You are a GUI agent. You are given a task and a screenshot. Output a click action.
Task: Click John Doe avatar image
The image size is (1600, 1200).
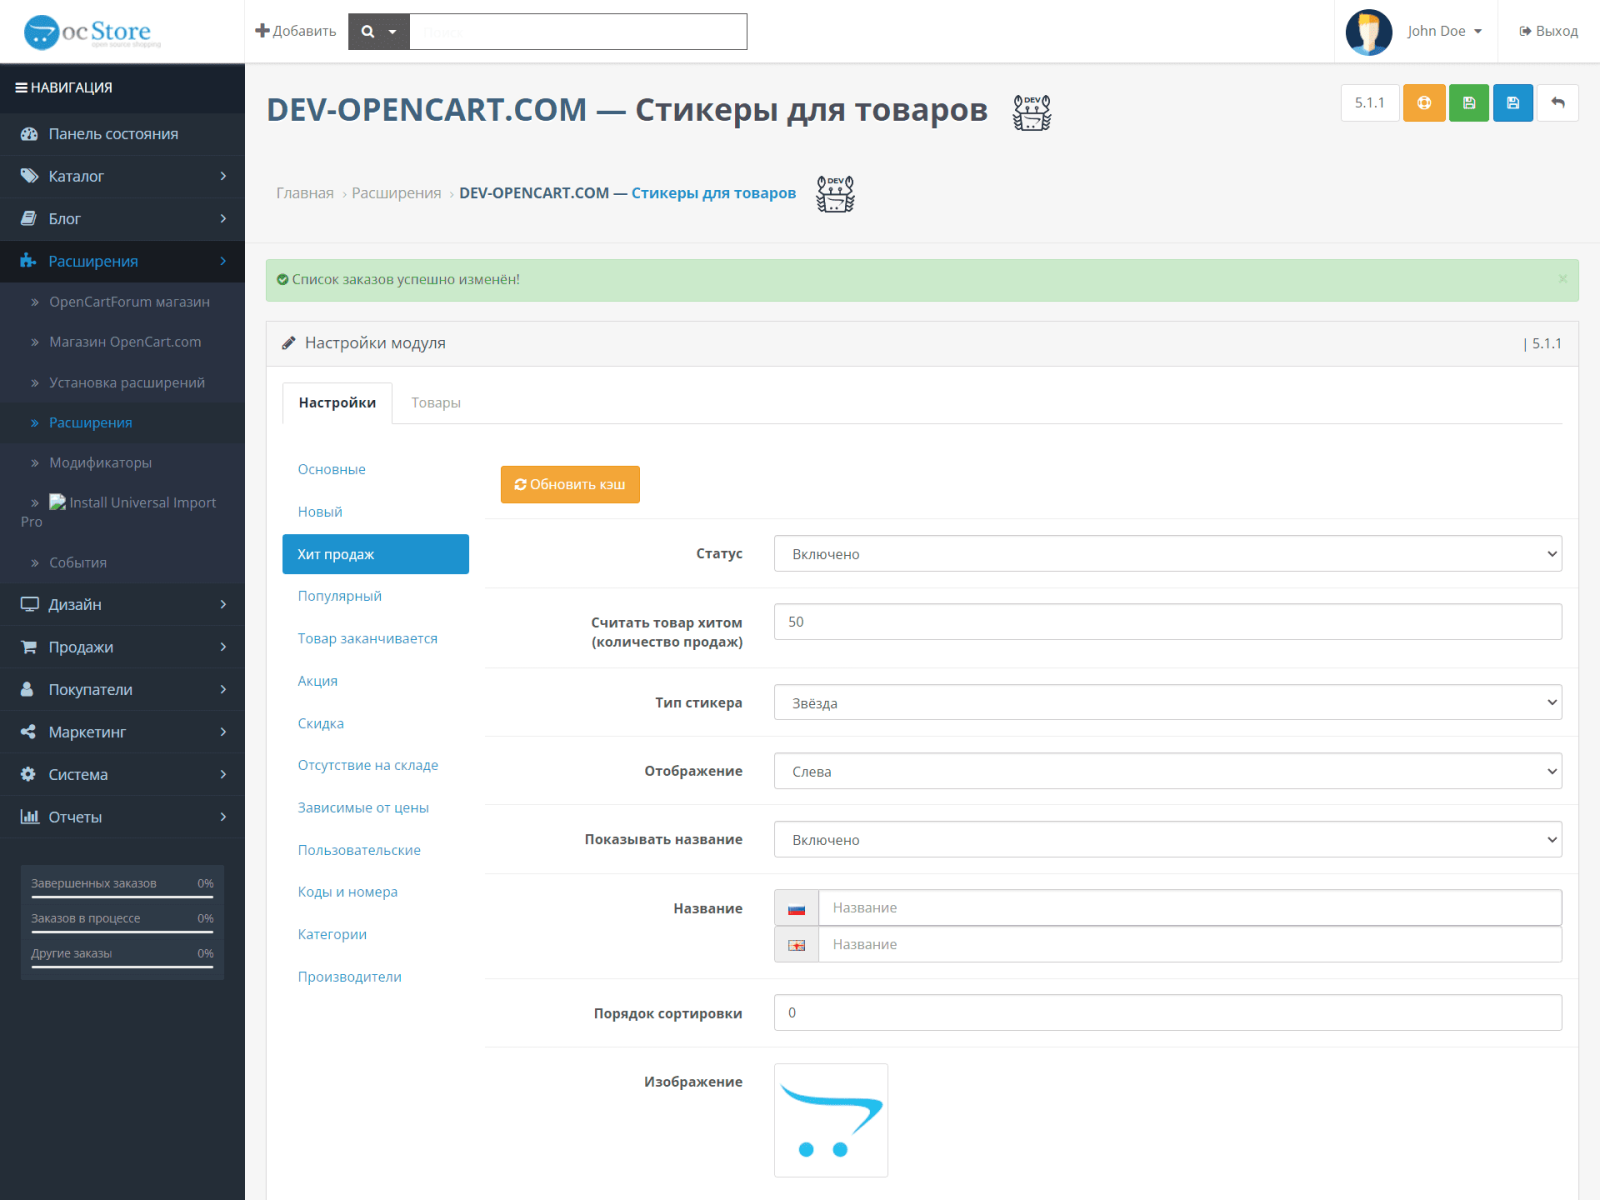point(1369,32)
